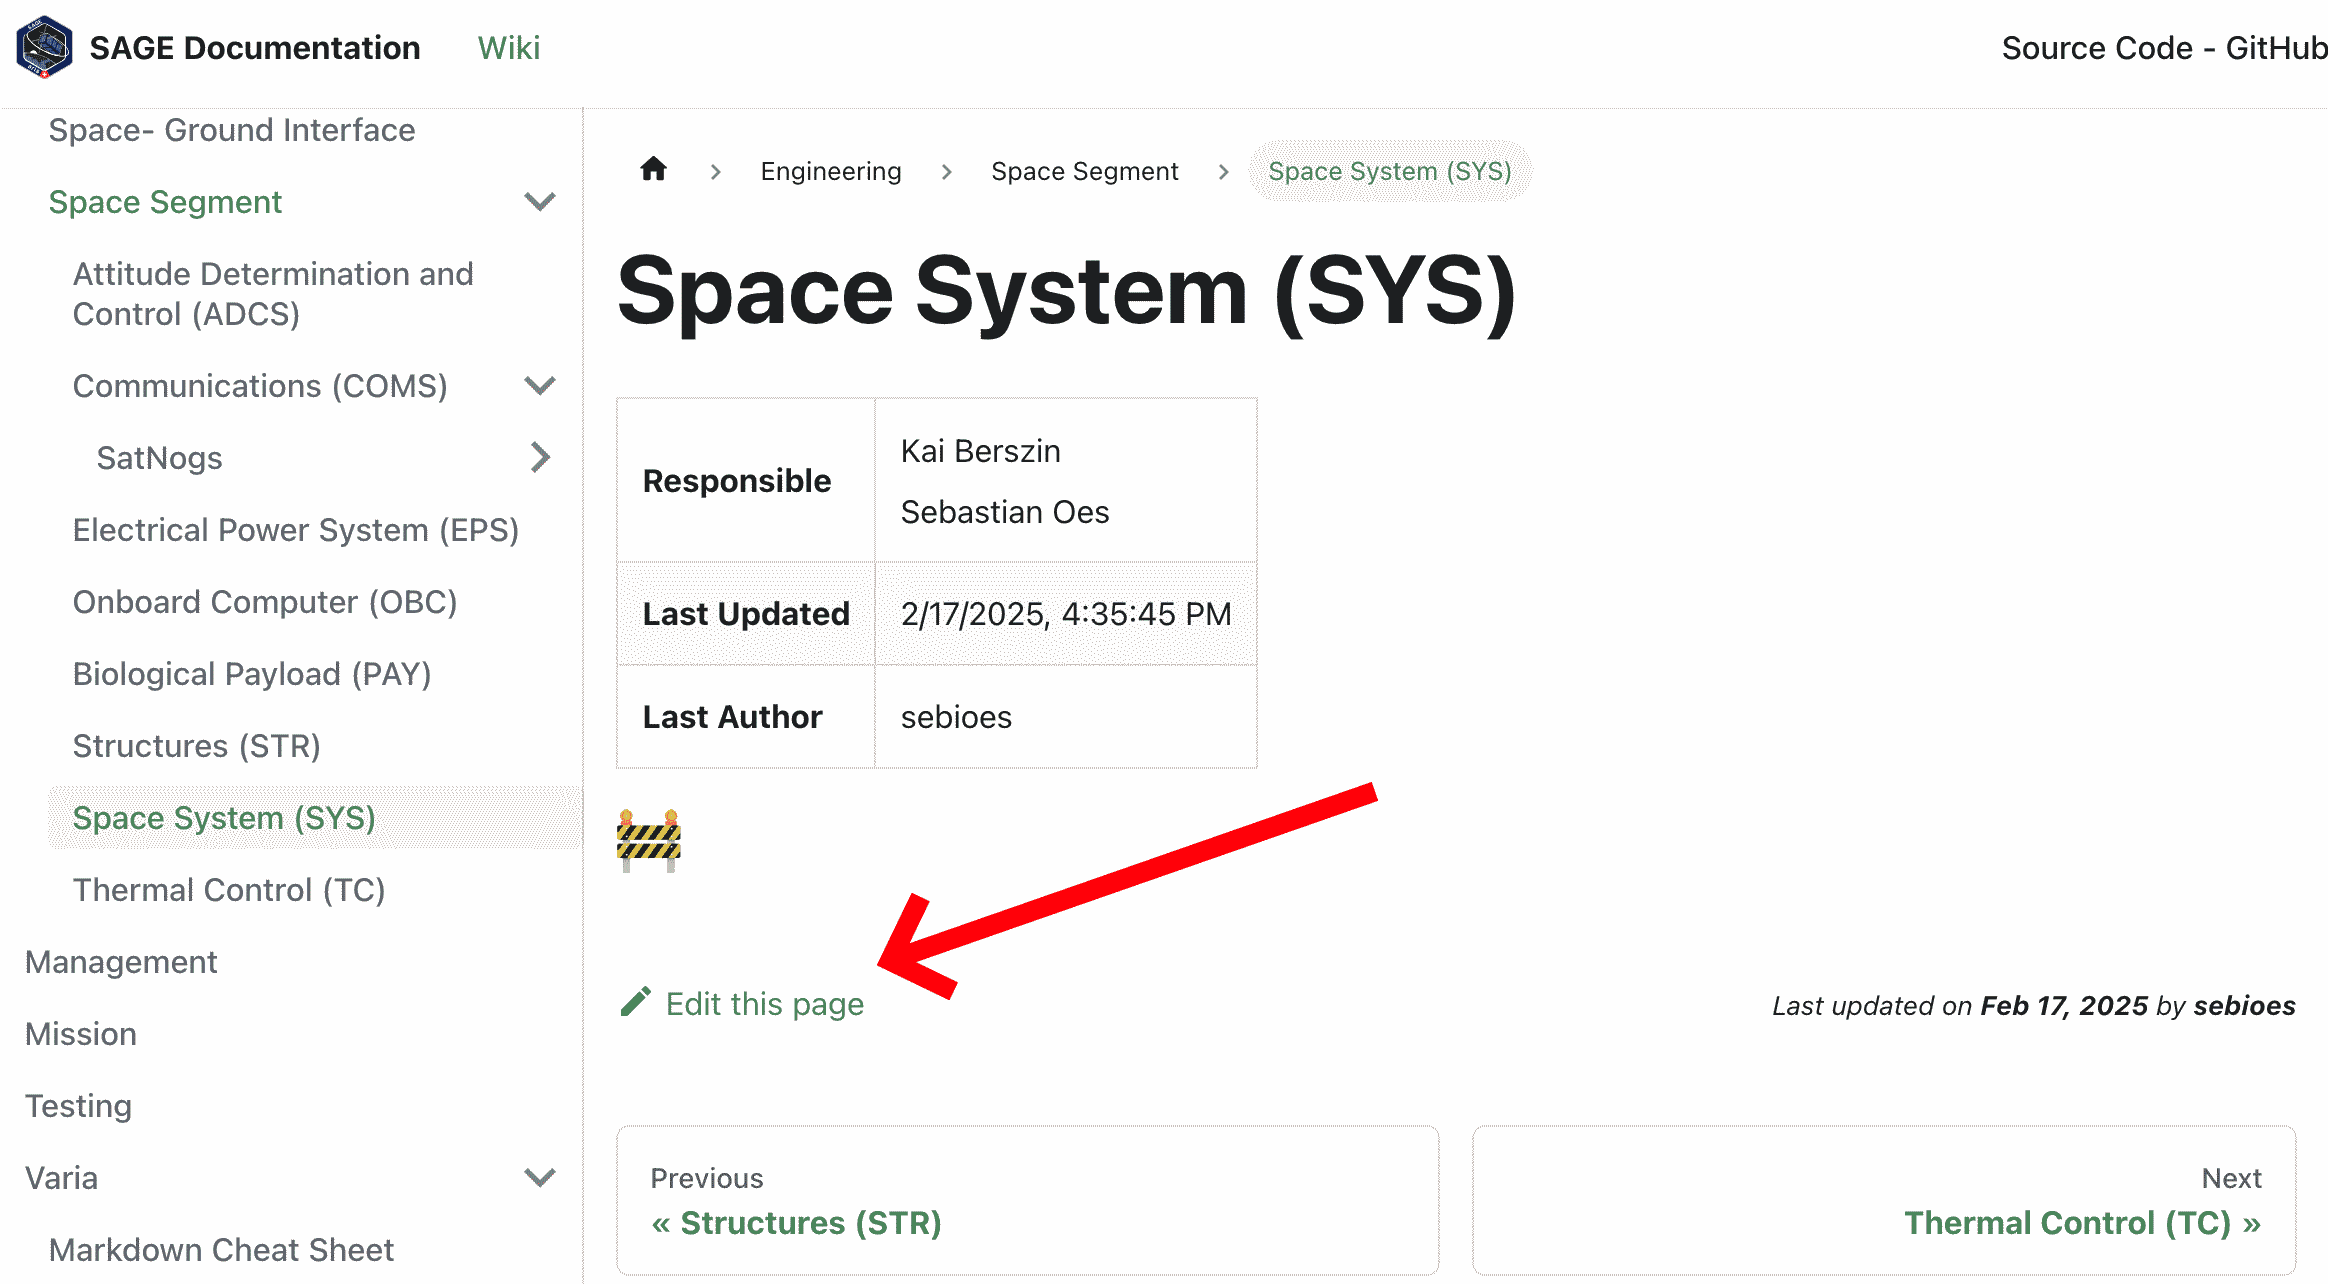This screenshot has height=1284, width=2328.
Task: Open Biological Payload (PAY) sidebar item
Action: pos(252,674)
